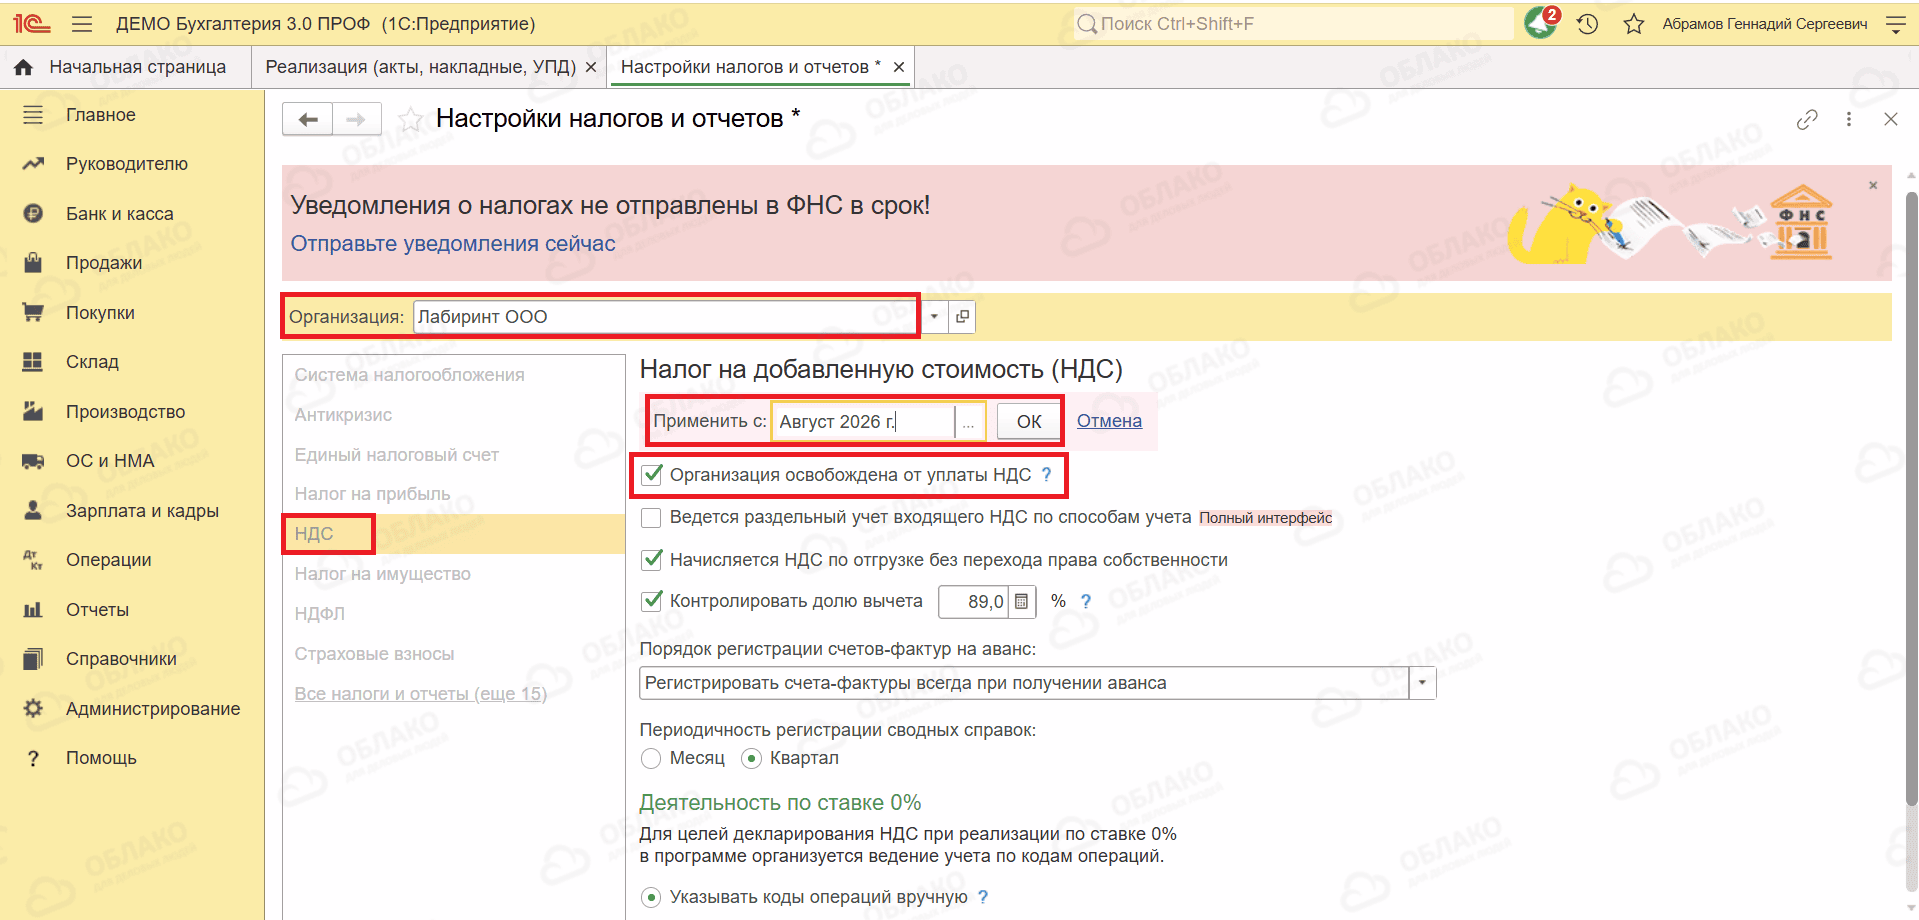Add page to favorites with star icon
1919x920 pixels.
pos(410,120)
